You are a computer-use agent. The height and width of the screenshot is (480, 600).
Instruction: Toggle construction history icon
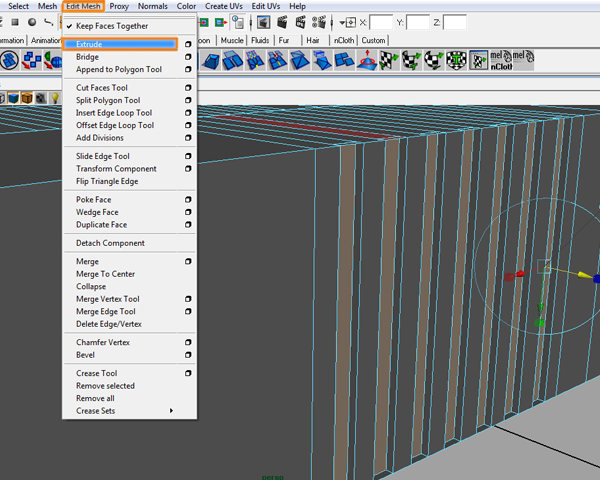click(238, 23)
